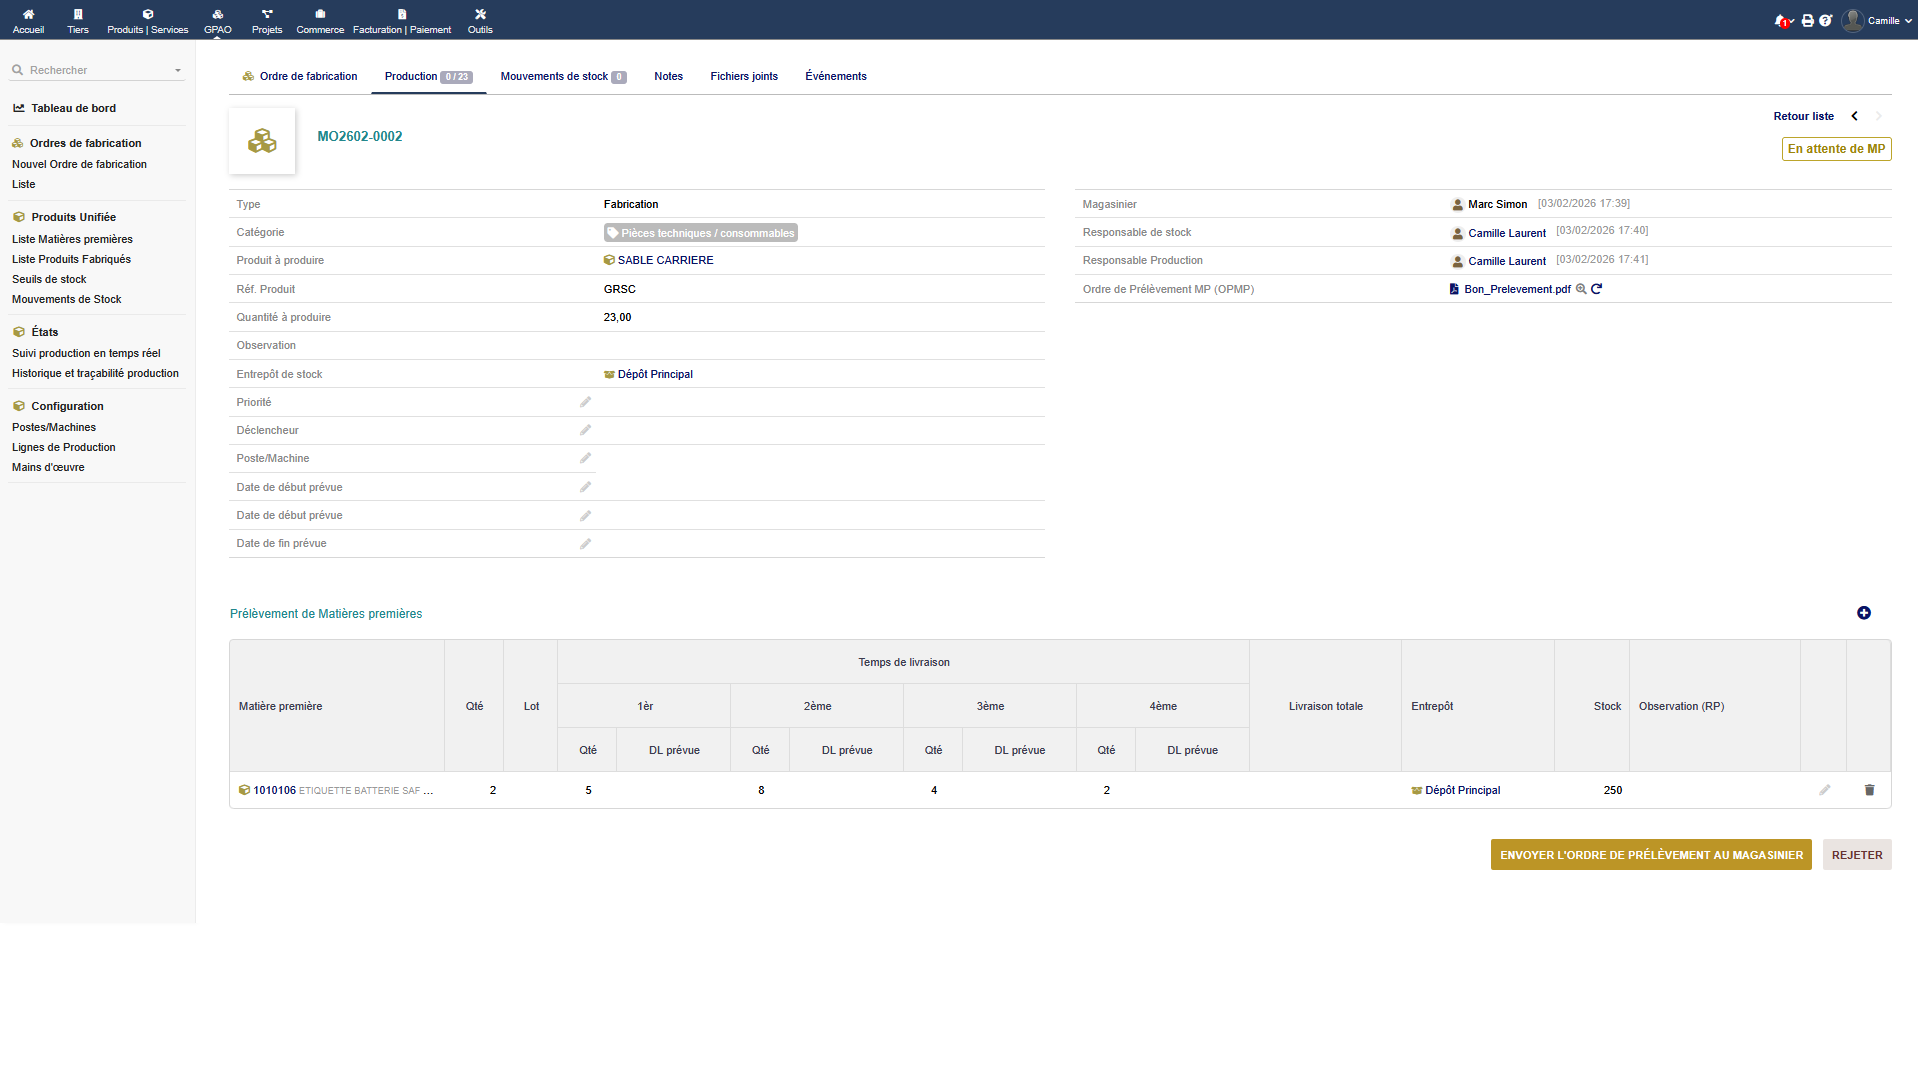Viewport: 1918px width, 1078px height.
Task: Go to previous record arrow
Action: coord(1854,116)
